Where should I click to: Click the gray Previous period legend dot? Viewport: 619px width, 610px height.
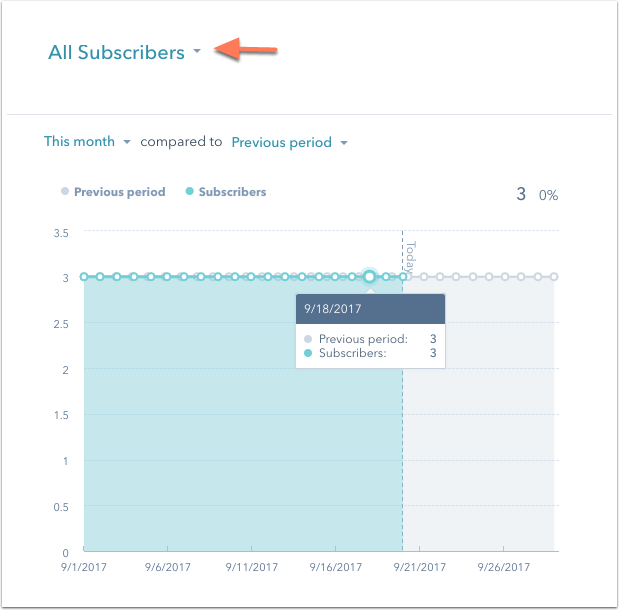[65, 191]
